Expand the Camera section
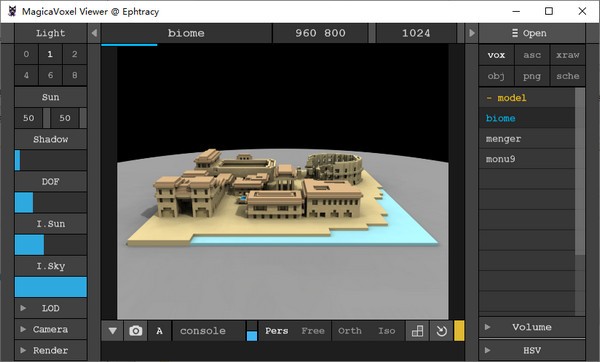The image size is (600, 362). (51, 329)
